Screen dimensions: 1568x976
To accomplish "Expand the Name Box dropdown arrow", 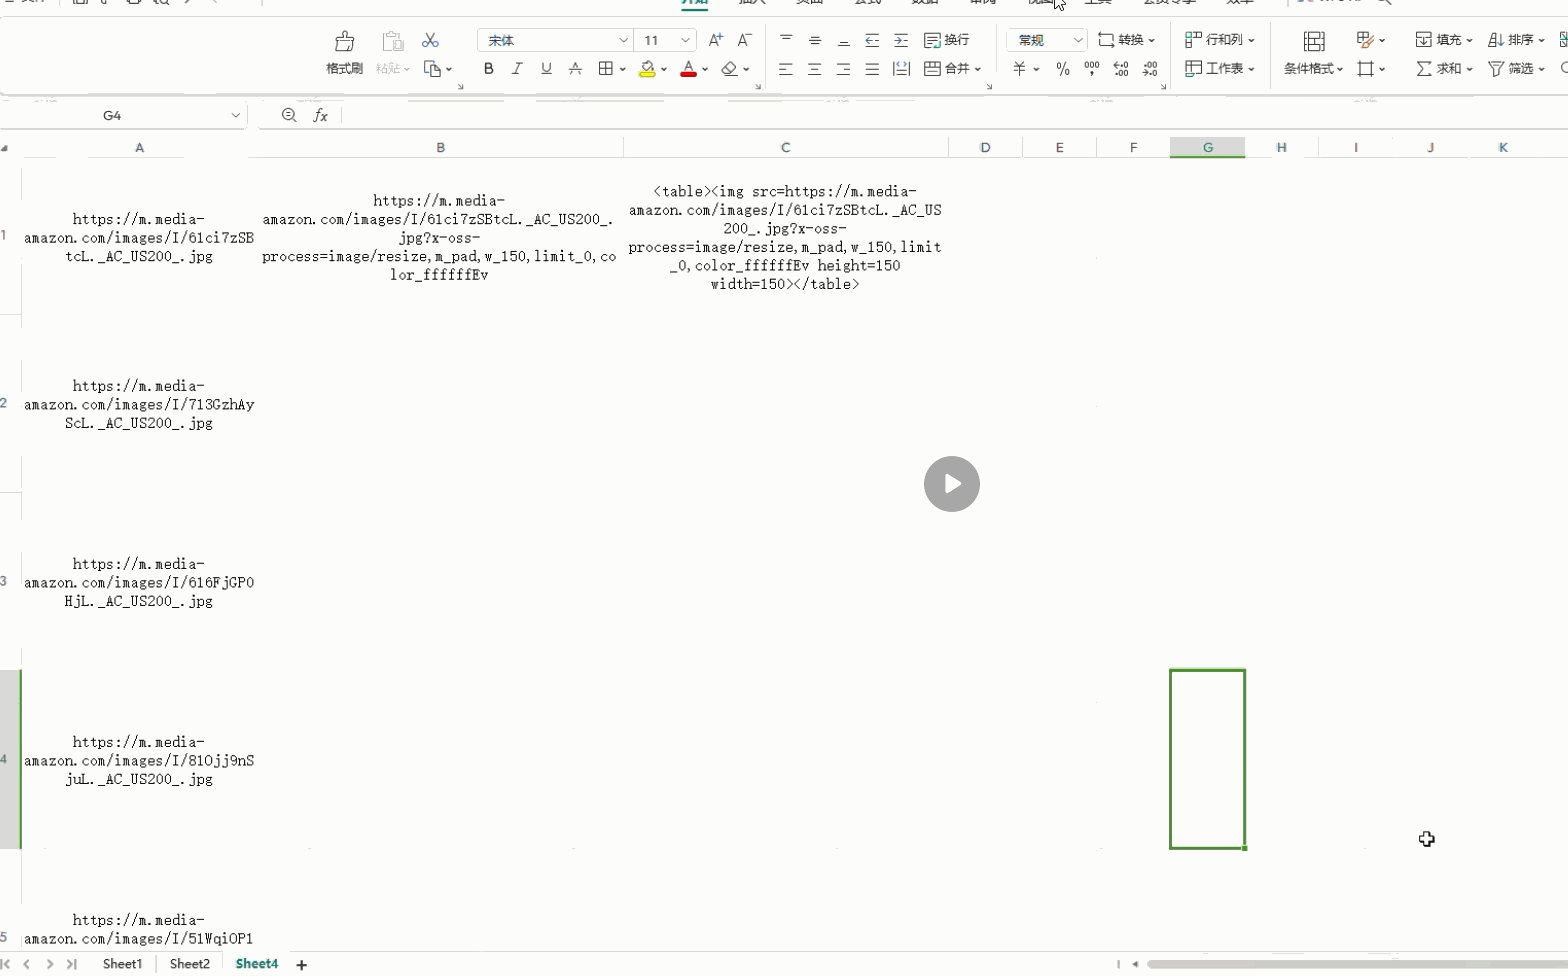I will coord(236,116).
